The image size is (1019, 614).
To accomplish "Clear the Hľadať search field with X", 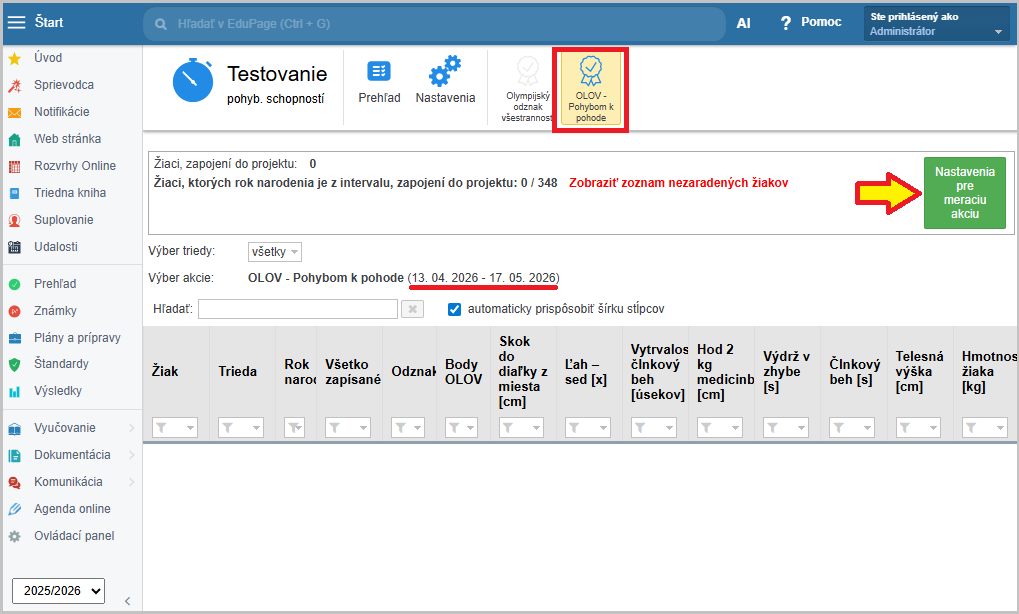I will coord(412,310).
